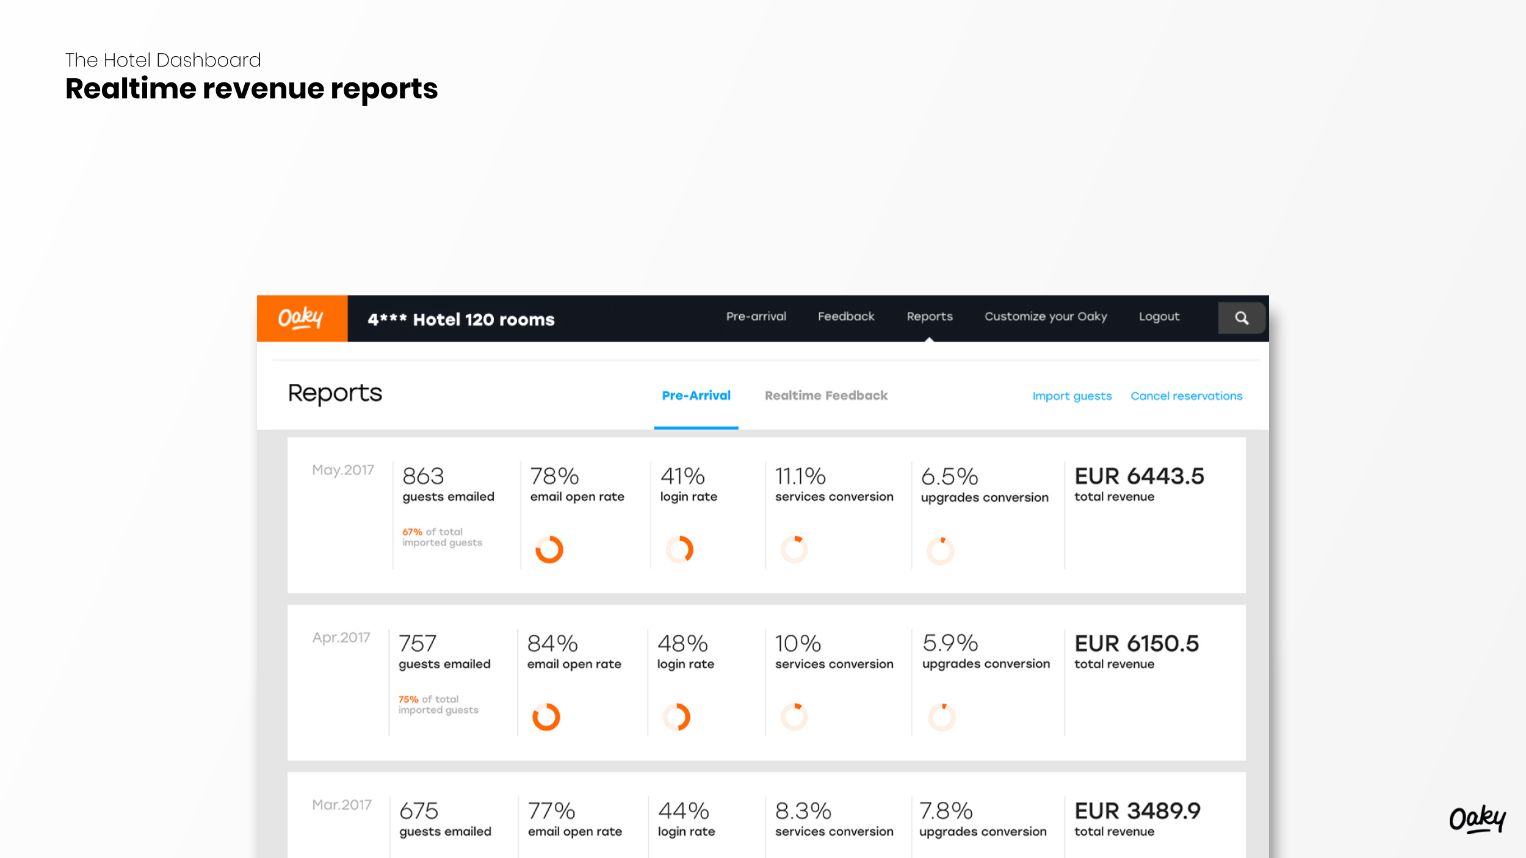Click the Apr.2017 row label
The height and width of the screenshot is (858, 1526).
pos(341,637)
